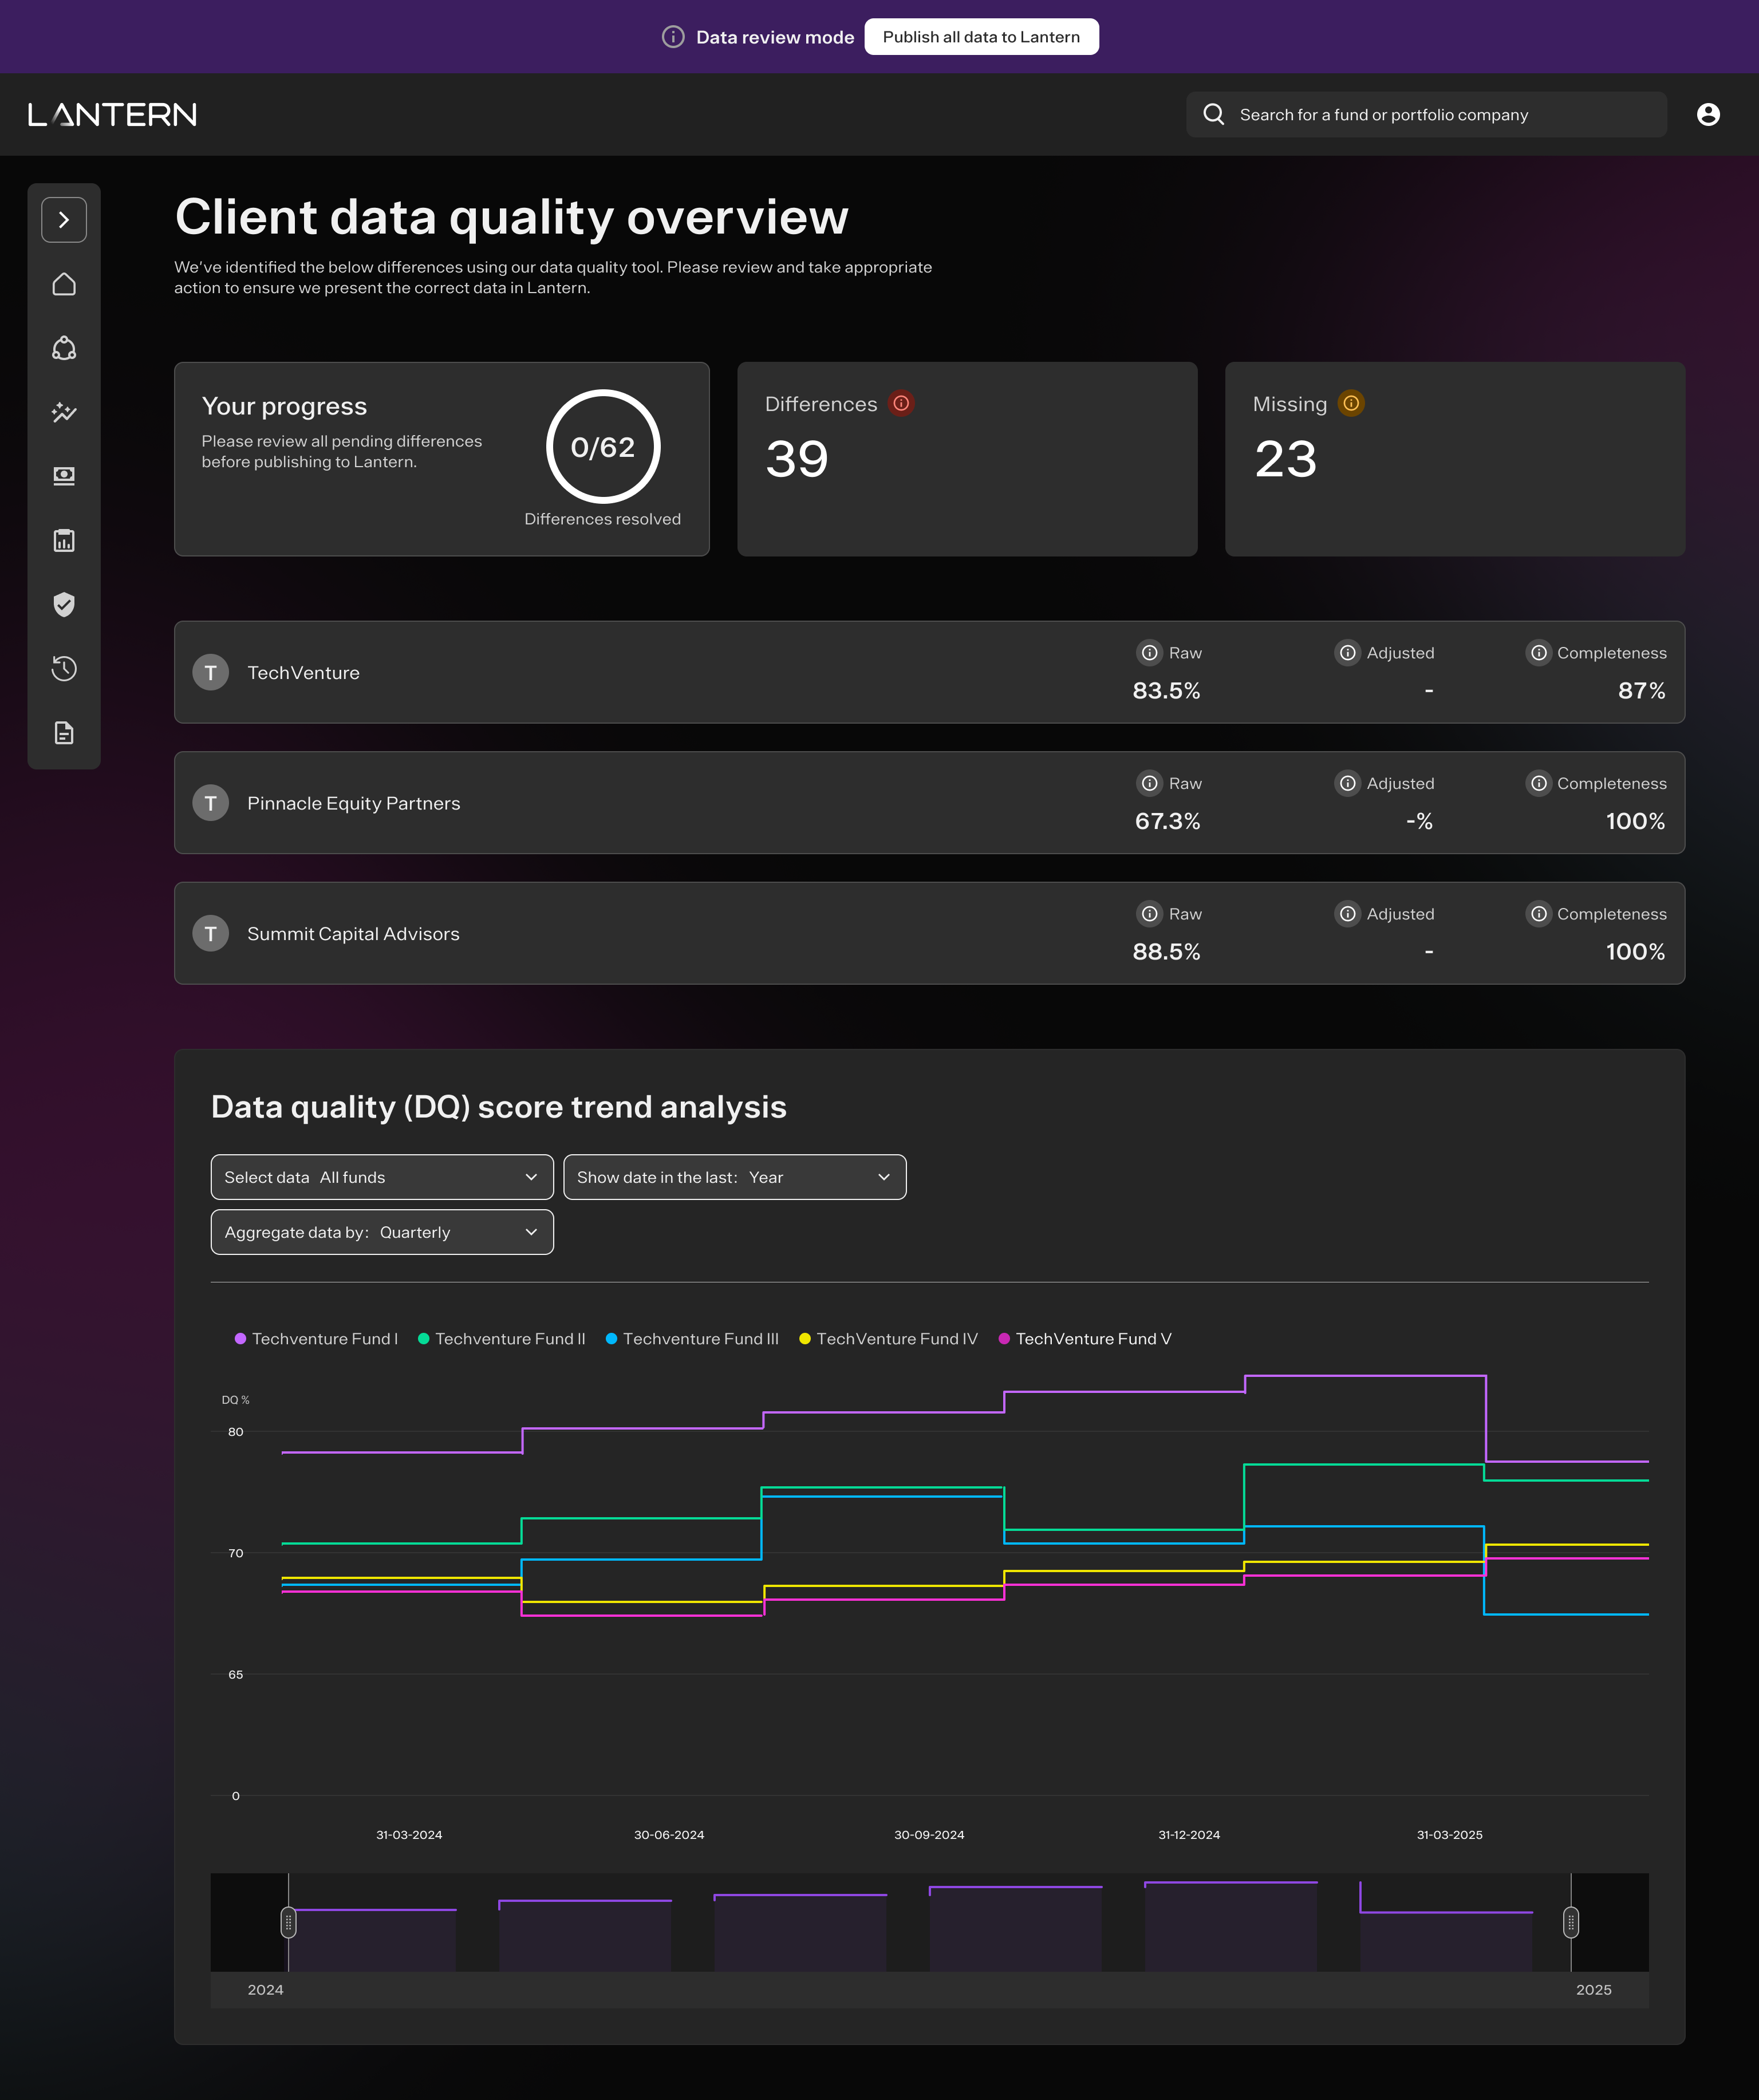Viewport: 1759px width, 2100px height.
Task: Open the Aggregate data by Quarterly dropdown
Action: tap(382, 1232)
